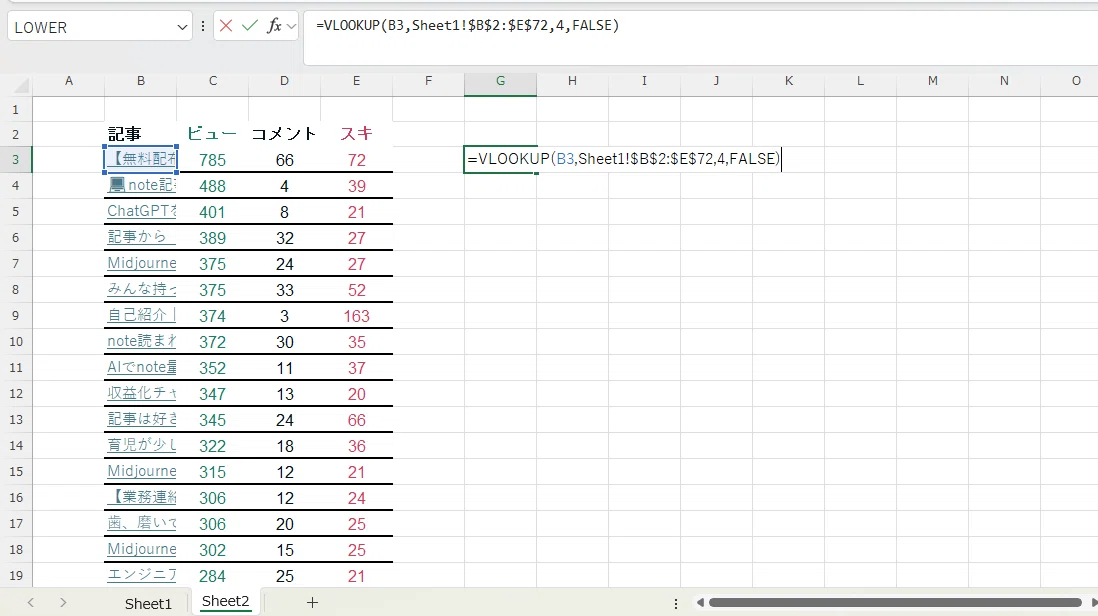
Task: Click the スキ header cell
Action: click(356, 134)
